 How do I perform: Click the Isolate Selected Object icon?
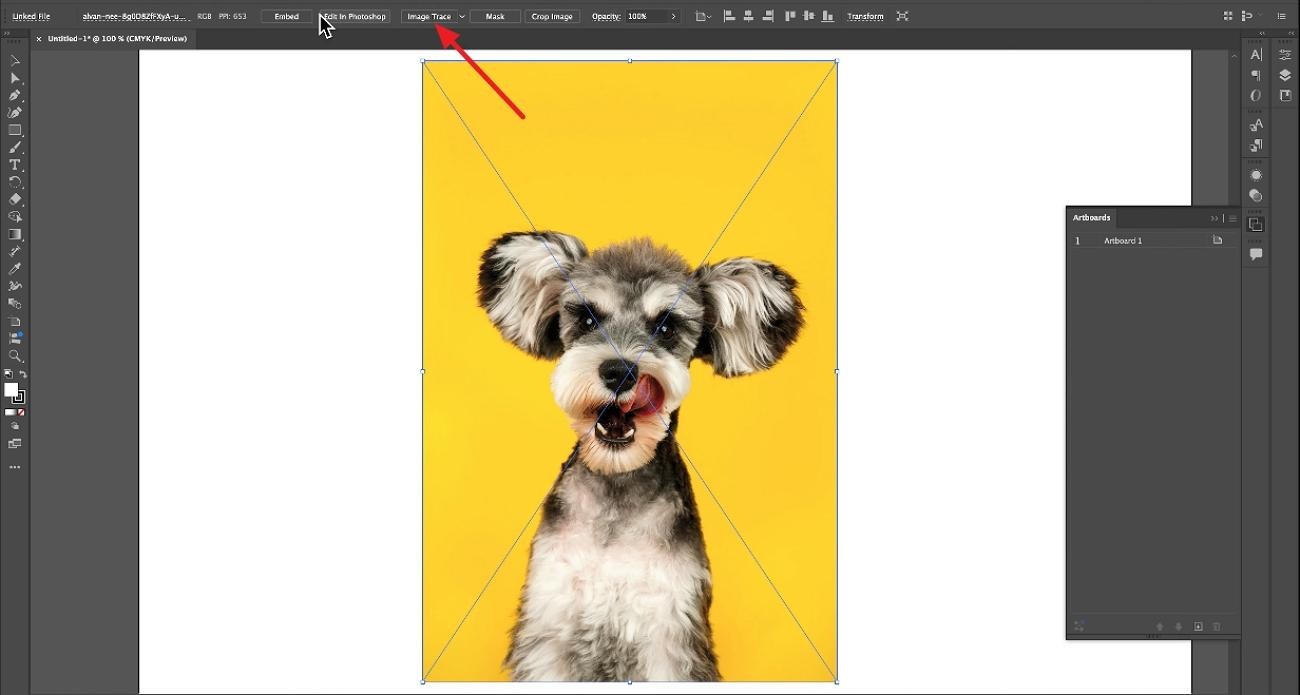(x=902, y=16)
